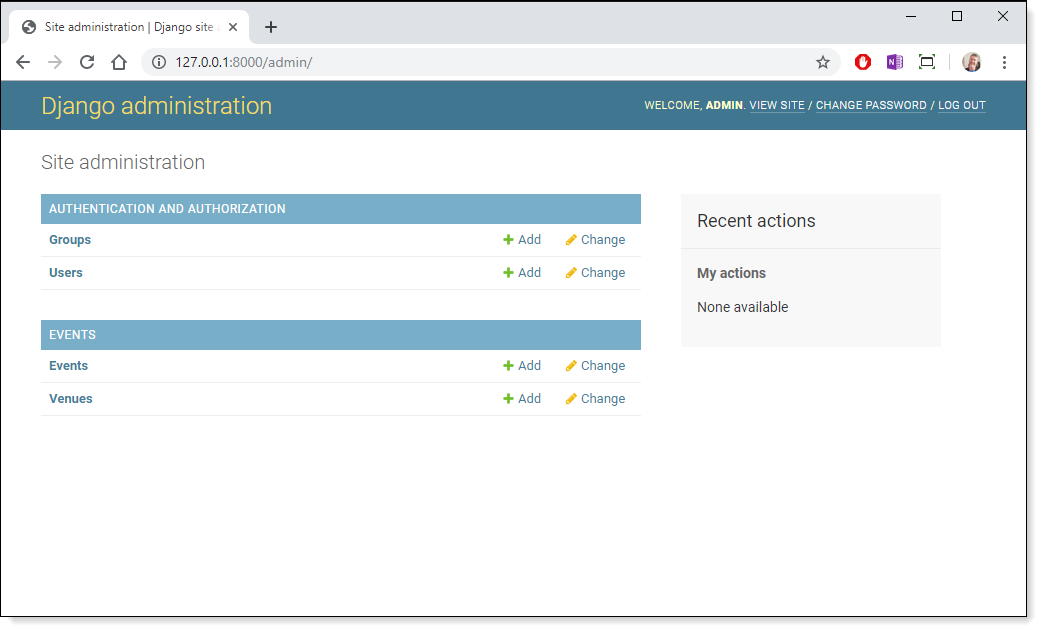1042x632 pixels.
Task: Open the OneNote clipper extension icon
Action: [894, 62]
